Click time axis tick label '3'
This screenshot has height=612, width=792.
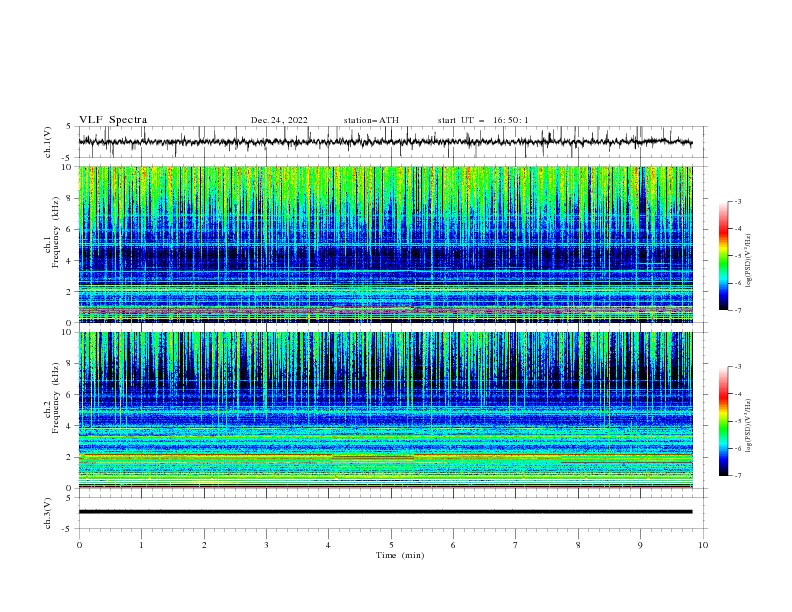tap(266, 545)
